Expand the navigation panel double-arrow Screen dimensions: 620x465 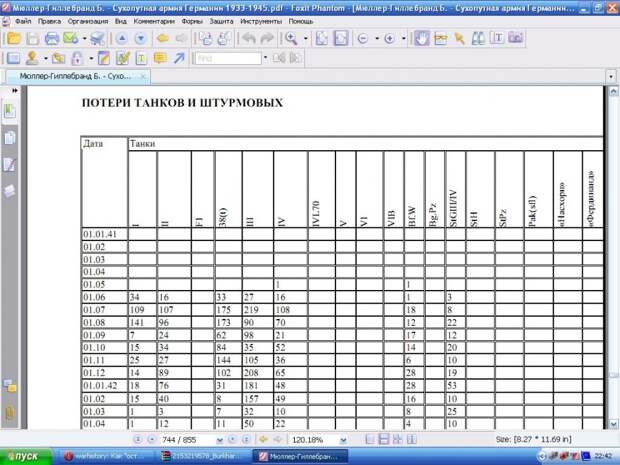click(15, 91)
